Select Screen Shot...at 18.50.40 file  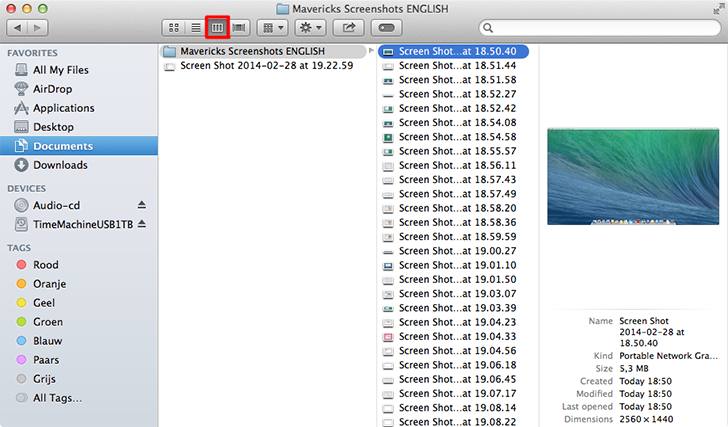pos(453,51)
